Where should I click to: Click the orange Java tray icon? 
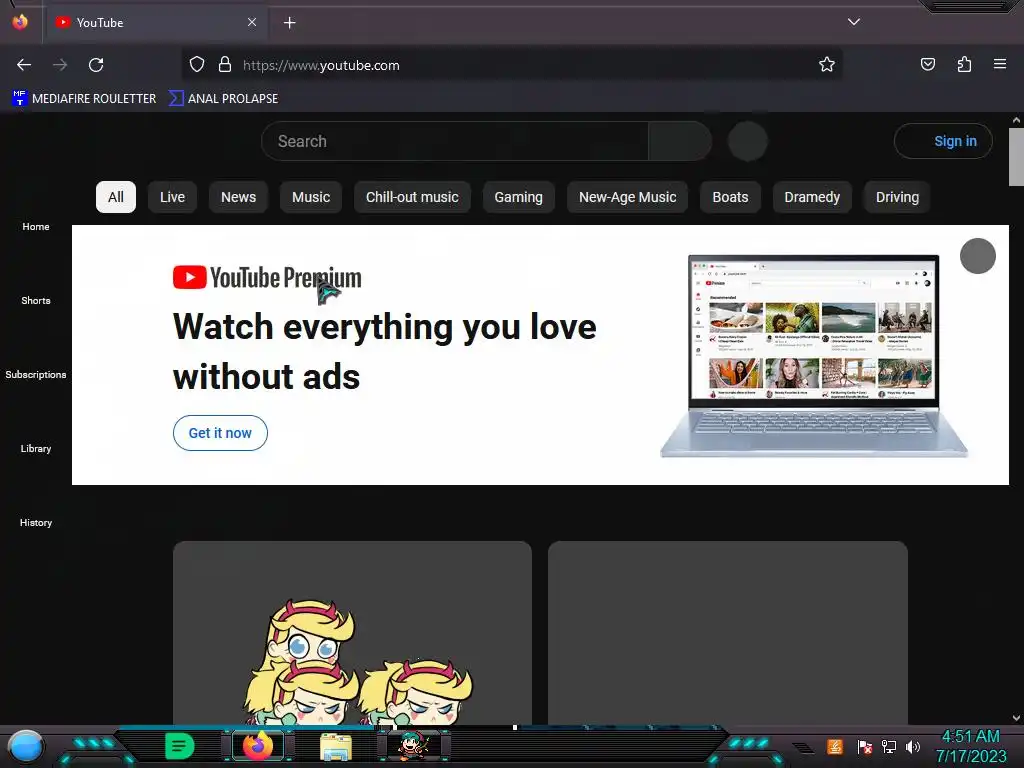pos(835,746)
